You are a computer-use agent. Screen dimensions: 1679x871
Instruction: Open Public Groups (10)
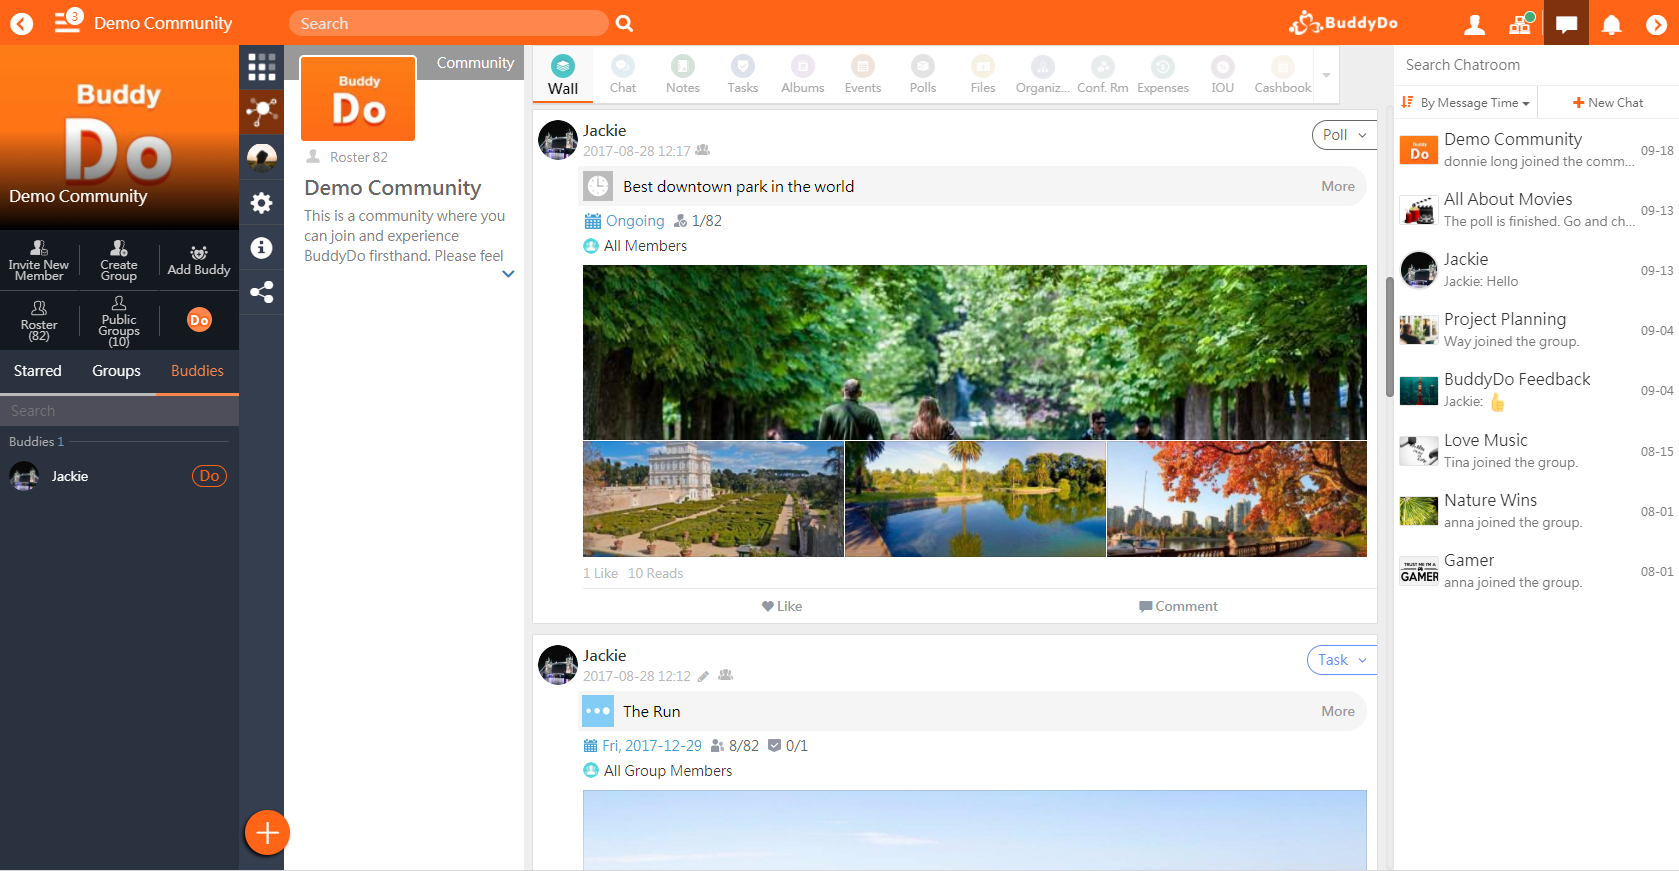click(119, 321)
